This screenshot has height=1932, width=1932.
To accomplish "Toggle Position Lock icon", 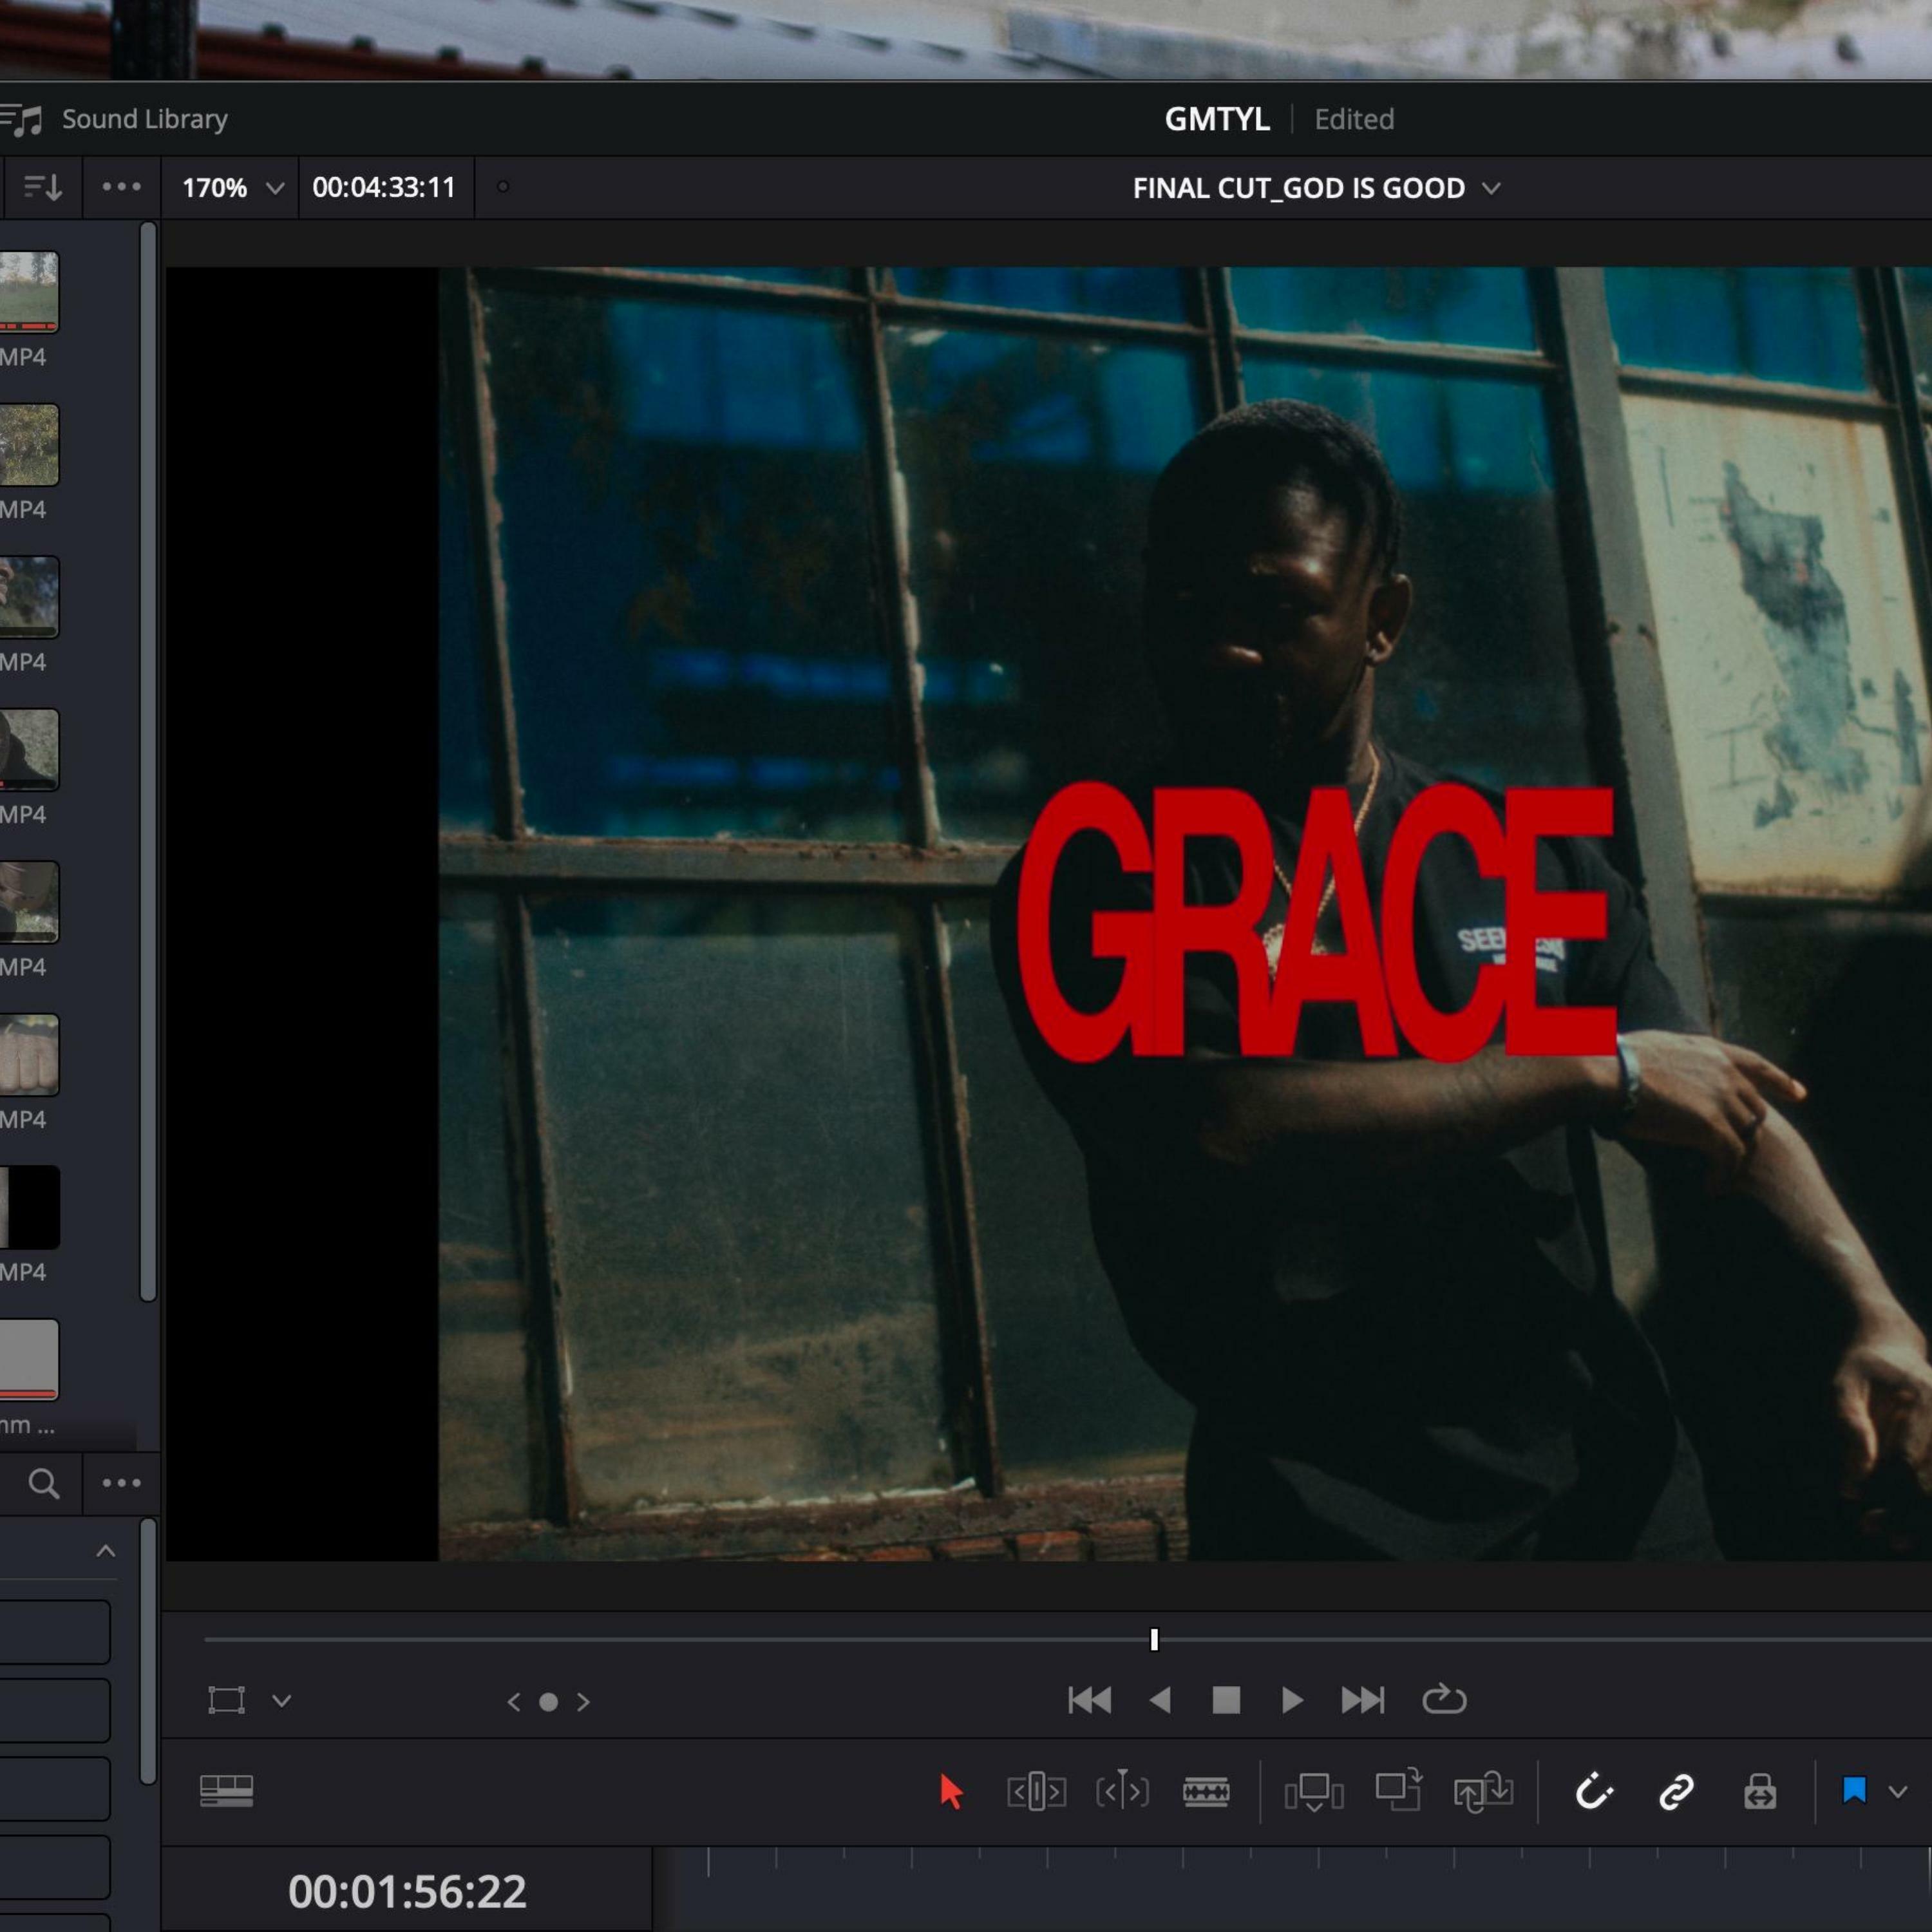I will 1760,1791.
